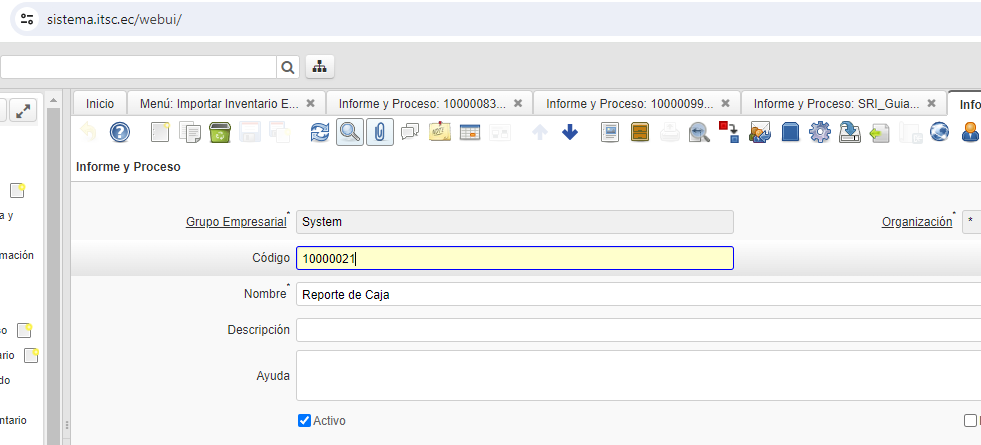Click the Grupo Empresarial label link
Screen dimensions: 981x445
point(236,222)
